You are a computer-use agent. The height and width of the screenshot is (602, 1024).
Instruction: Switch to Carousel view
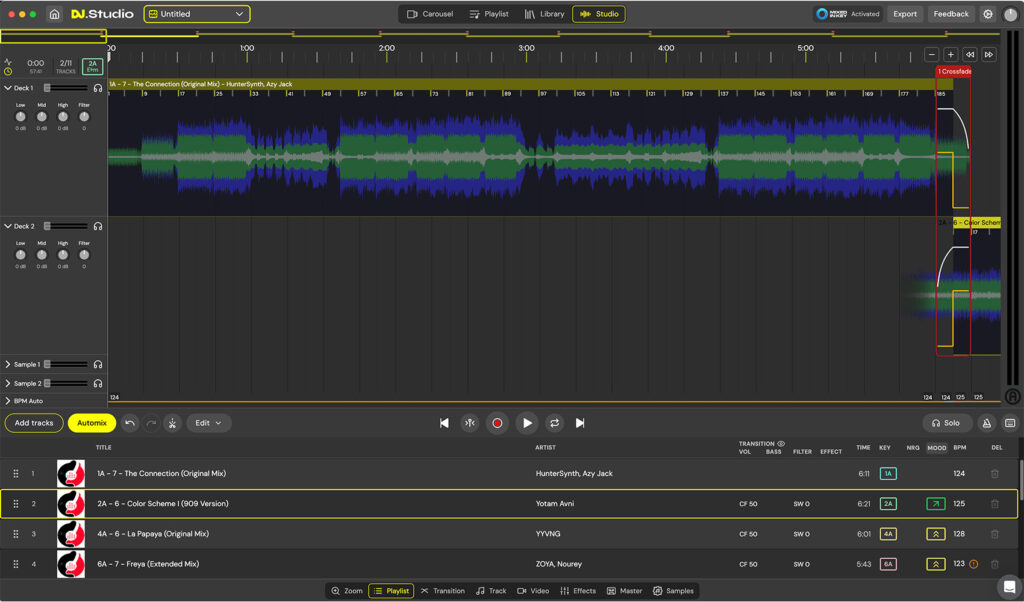click(430, 14)
